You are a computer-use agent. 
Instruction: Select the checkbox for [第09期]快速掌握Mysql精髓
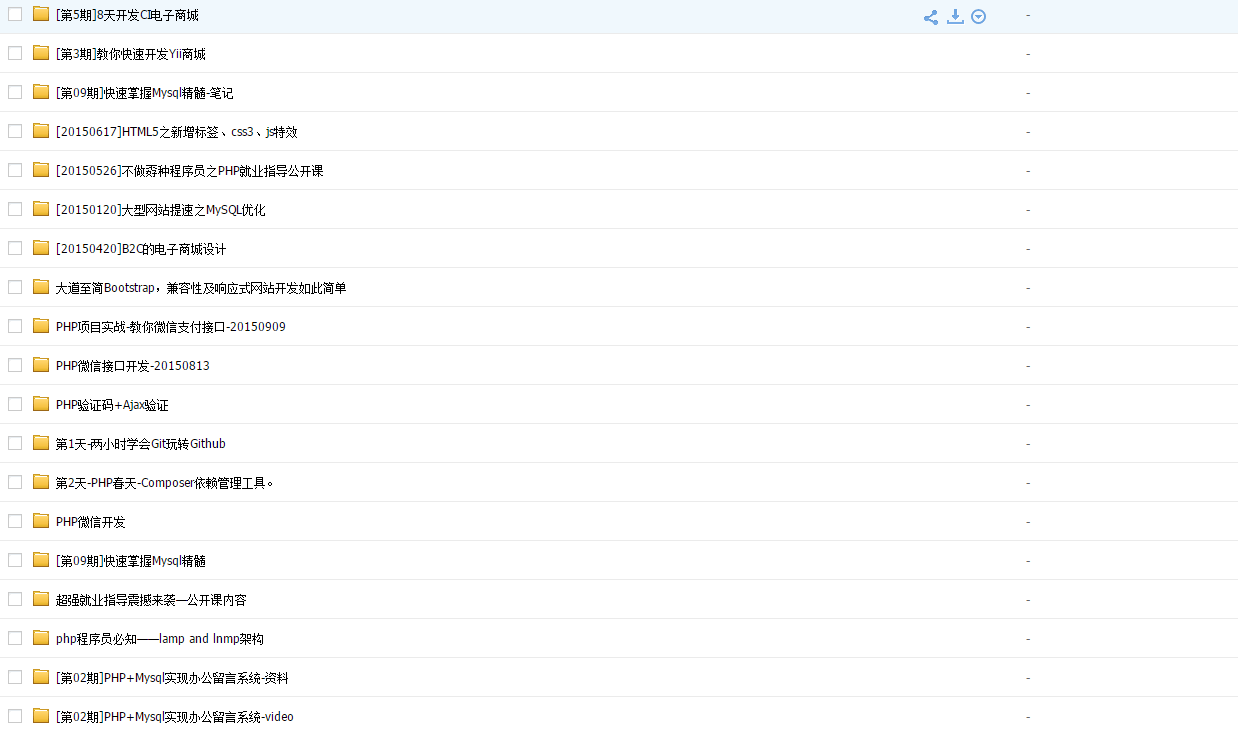tap(15, 560)
